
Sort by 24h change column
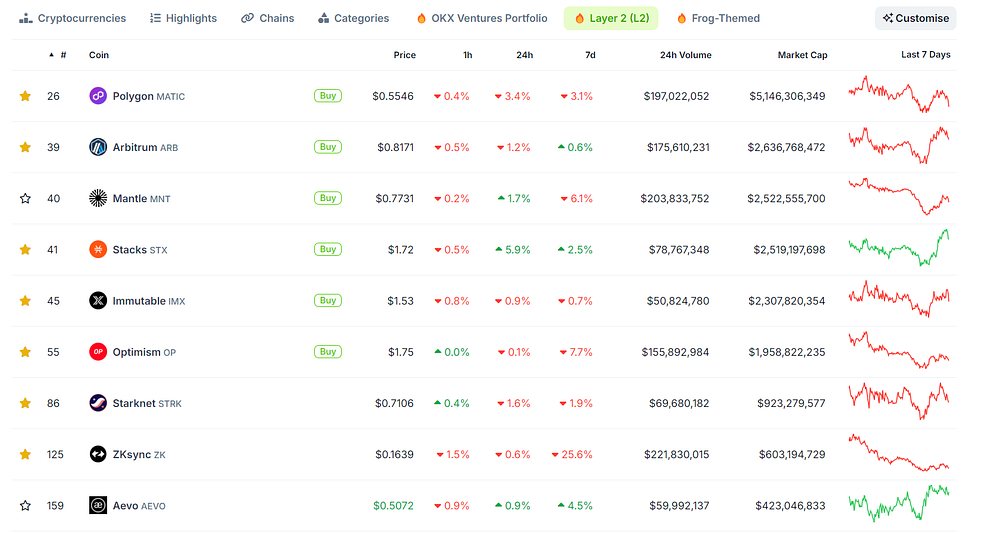tap(524, 55)
